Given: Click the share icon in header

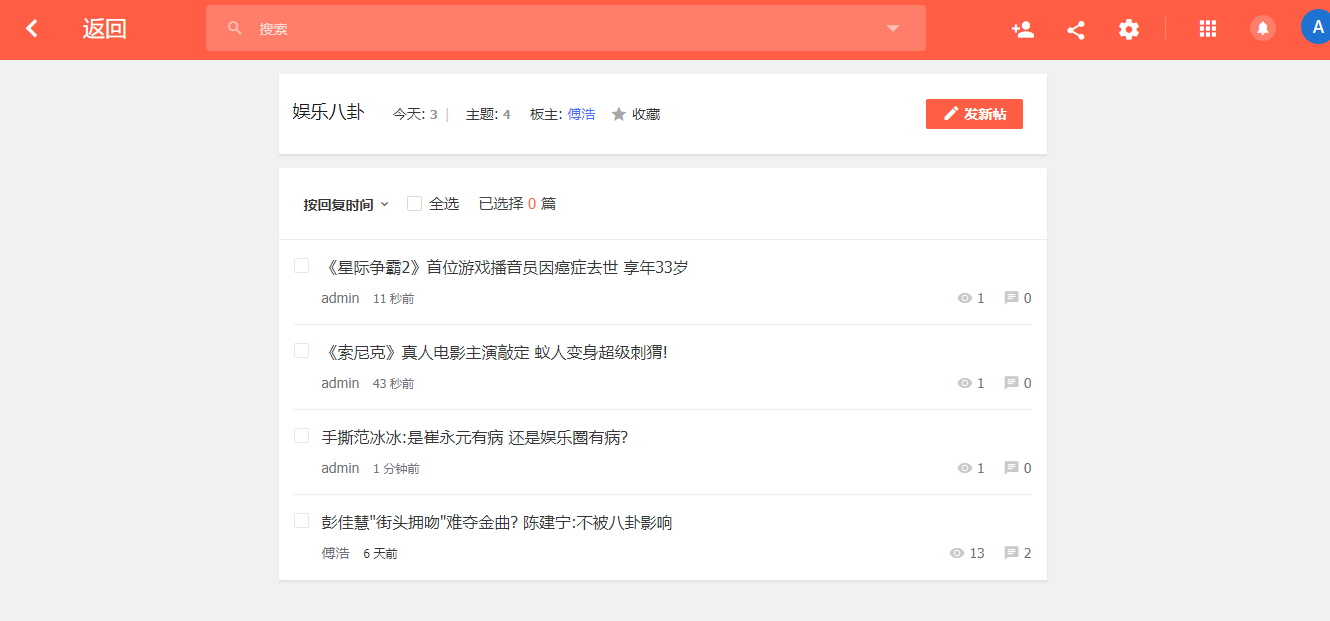Looking at the screenshot, I should [x=1076, y=29].
